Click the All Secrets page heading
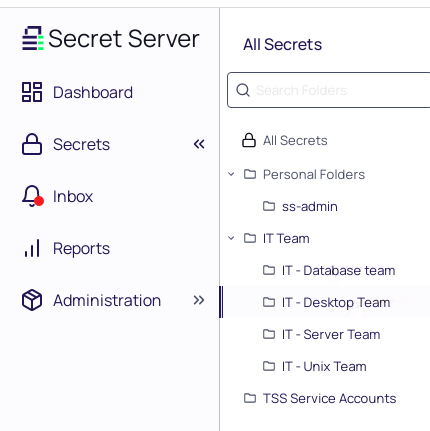 point(282,44)
